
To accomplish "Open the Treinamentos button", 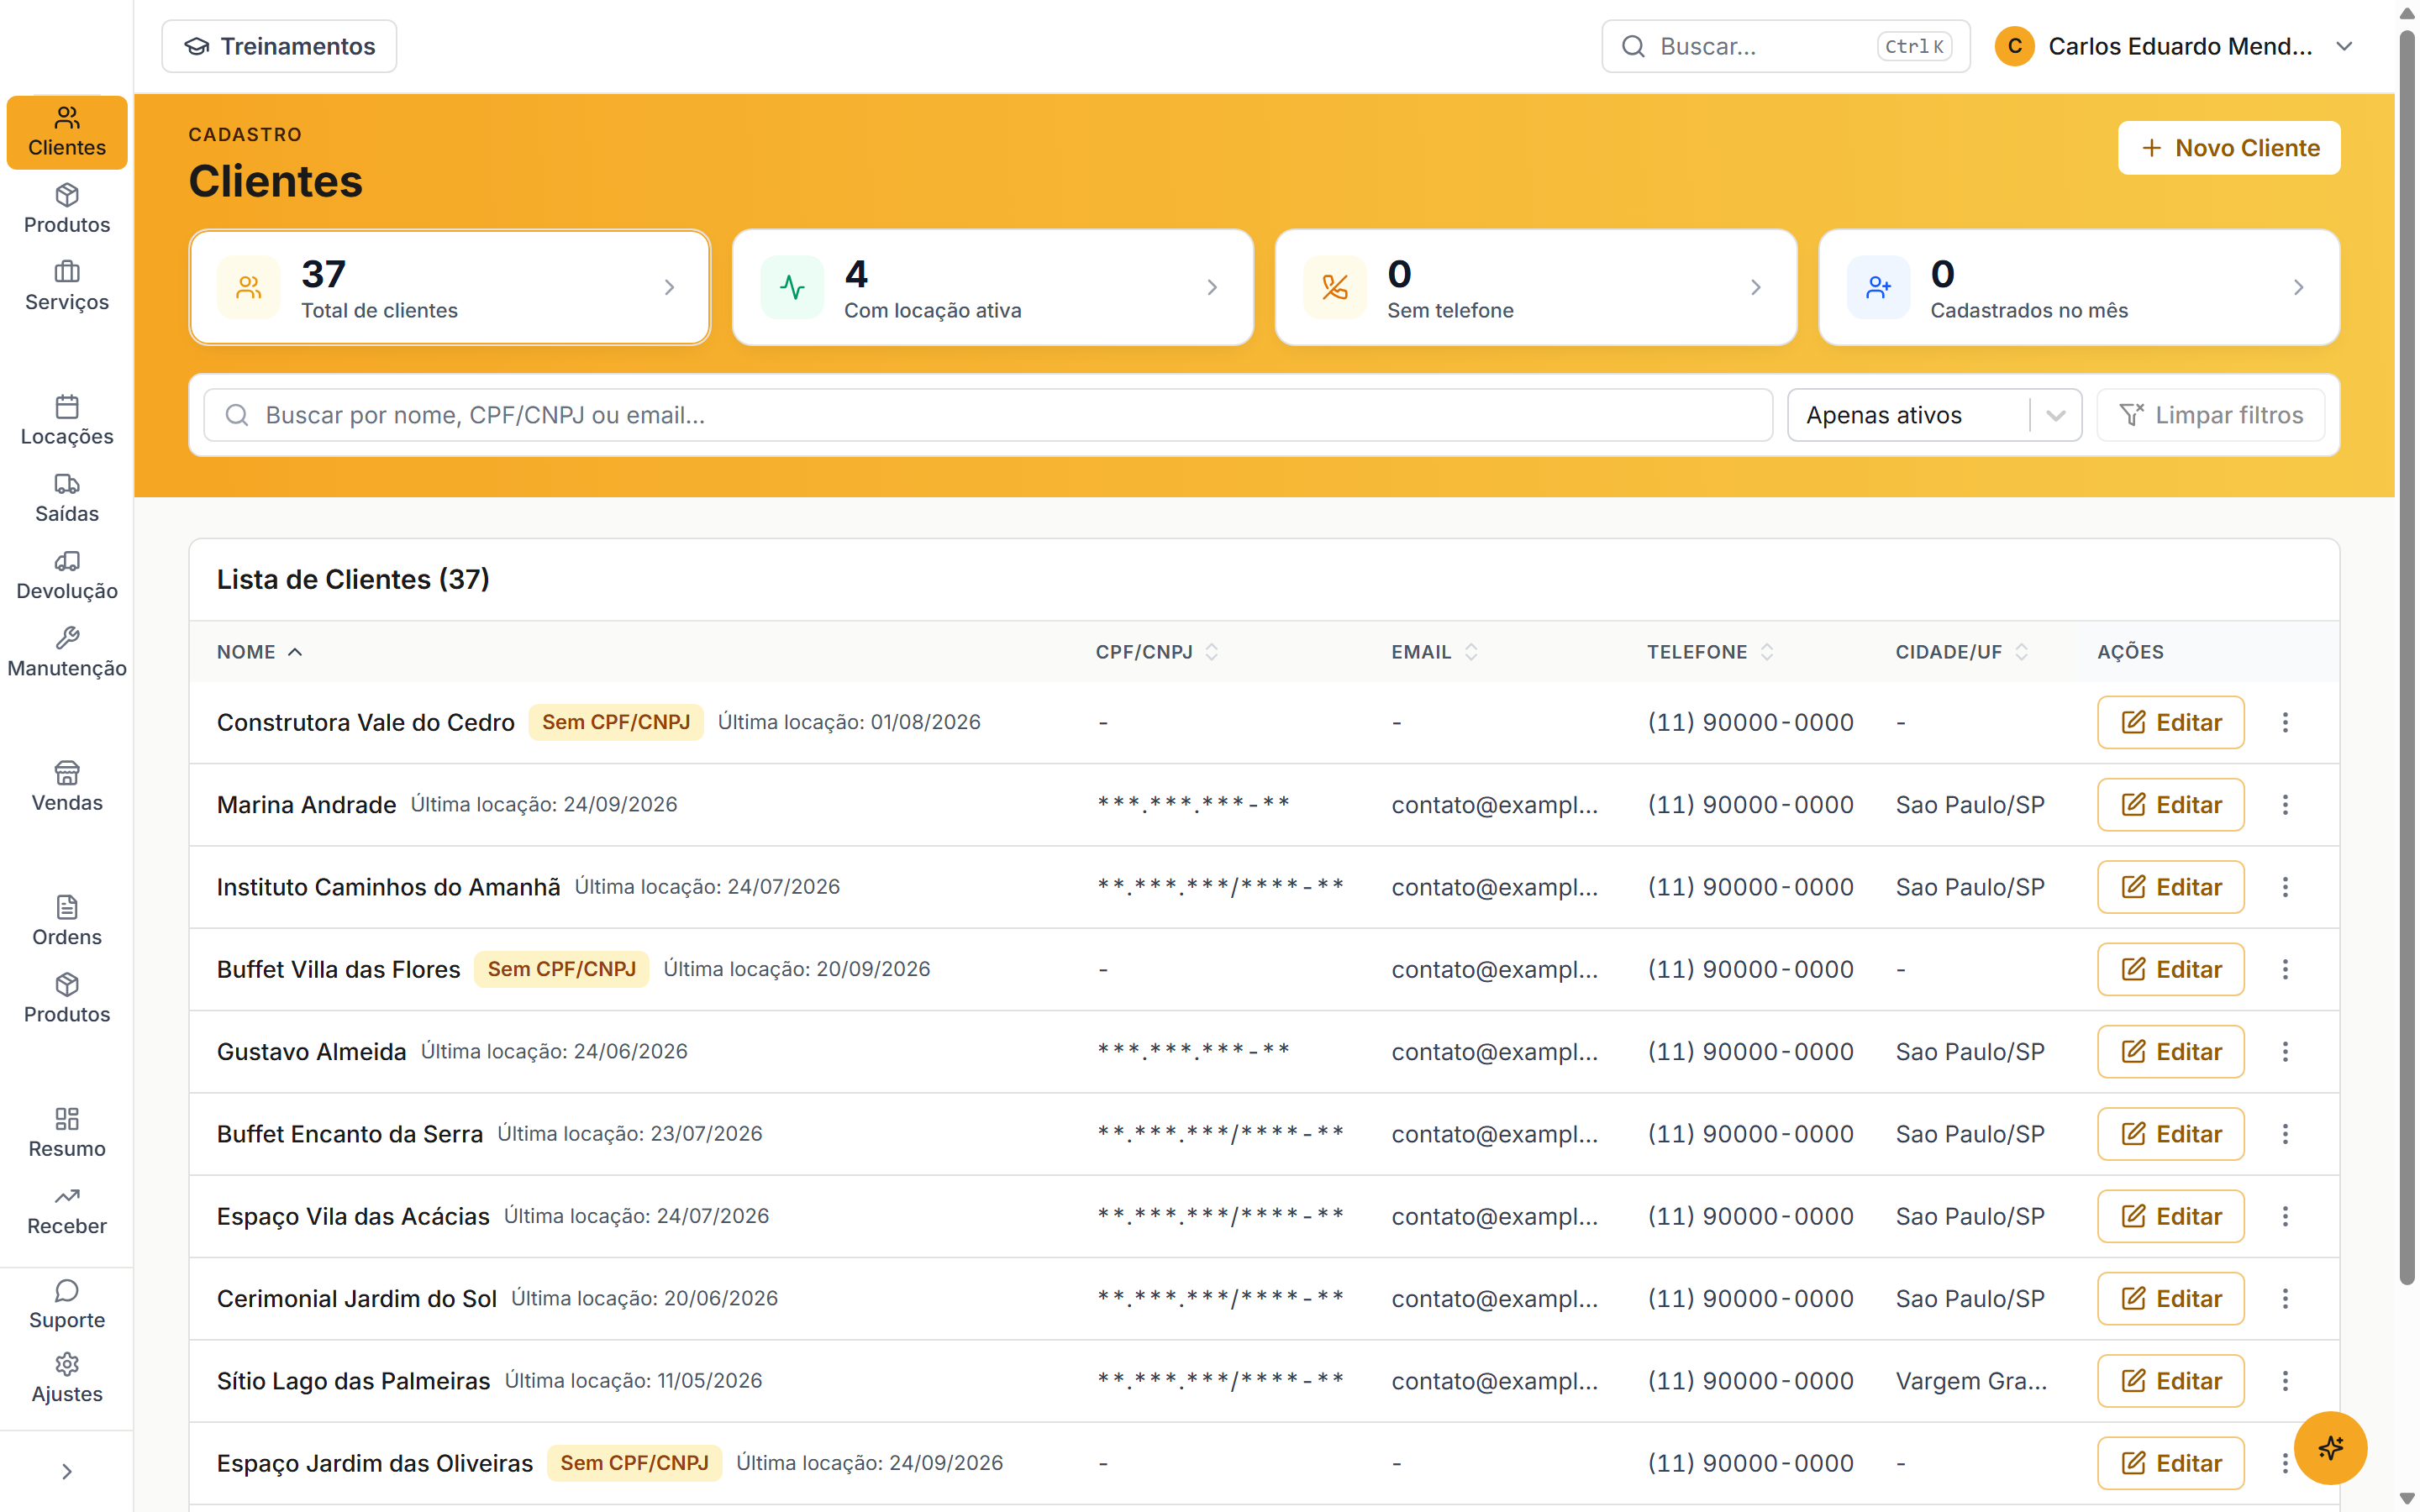I will (279, 46).
